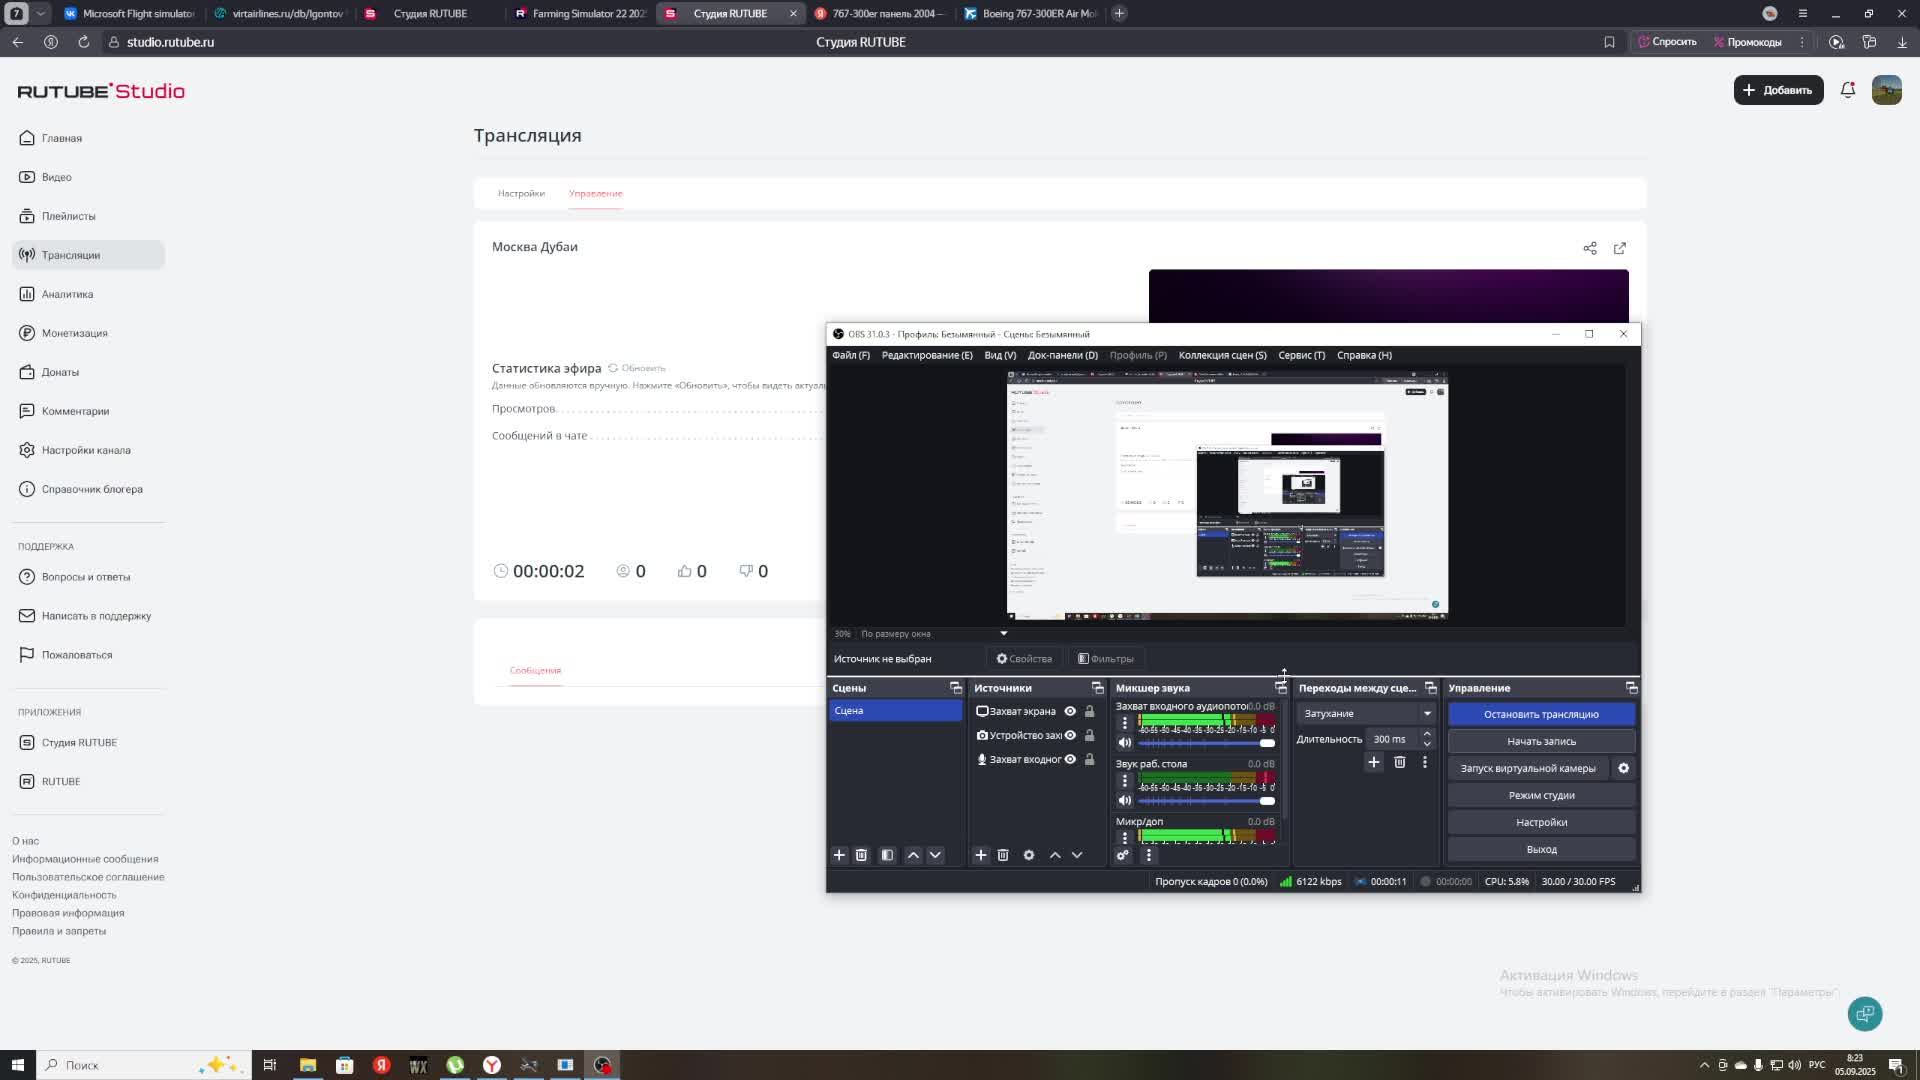Viewport: 1920px width, 1080px height.
Task: Move selected source down
Action: click(x=1077, y=855)
